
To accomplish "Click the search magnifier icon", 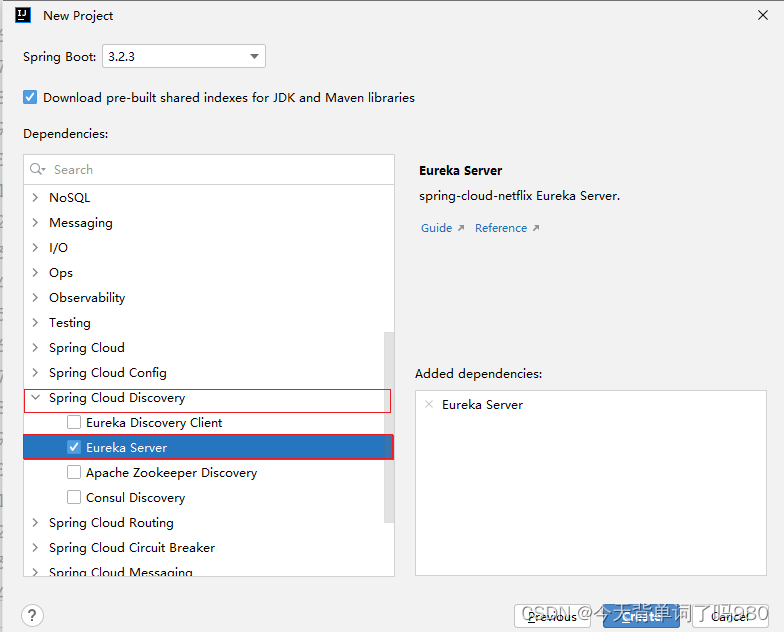I will (37, 169).
